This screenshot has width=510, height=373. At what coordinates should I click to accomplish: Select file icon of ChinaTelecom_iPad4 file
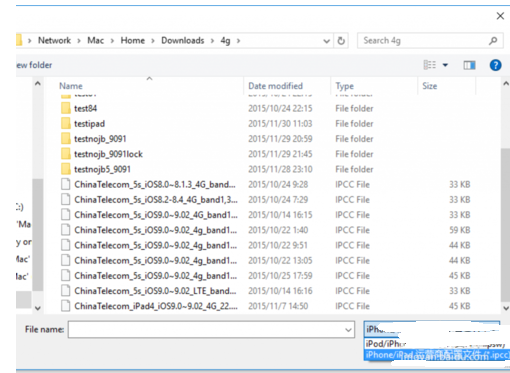(66, 306)
